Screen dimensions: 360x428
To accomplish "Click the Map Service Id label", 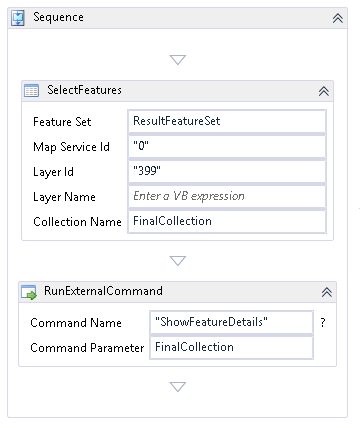I will 71,147.
